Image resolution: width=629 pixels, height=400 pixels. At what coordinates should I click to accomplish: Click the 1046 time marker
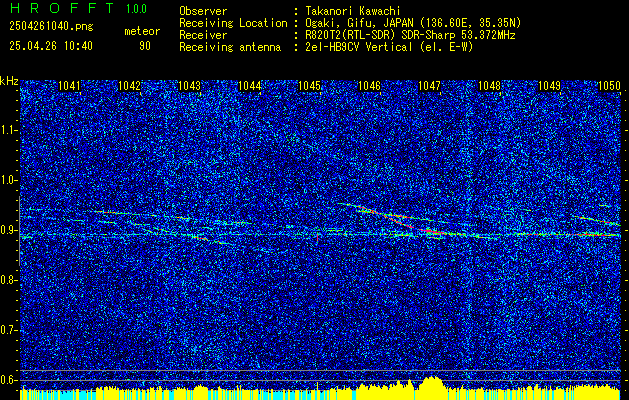coord(369,85)
